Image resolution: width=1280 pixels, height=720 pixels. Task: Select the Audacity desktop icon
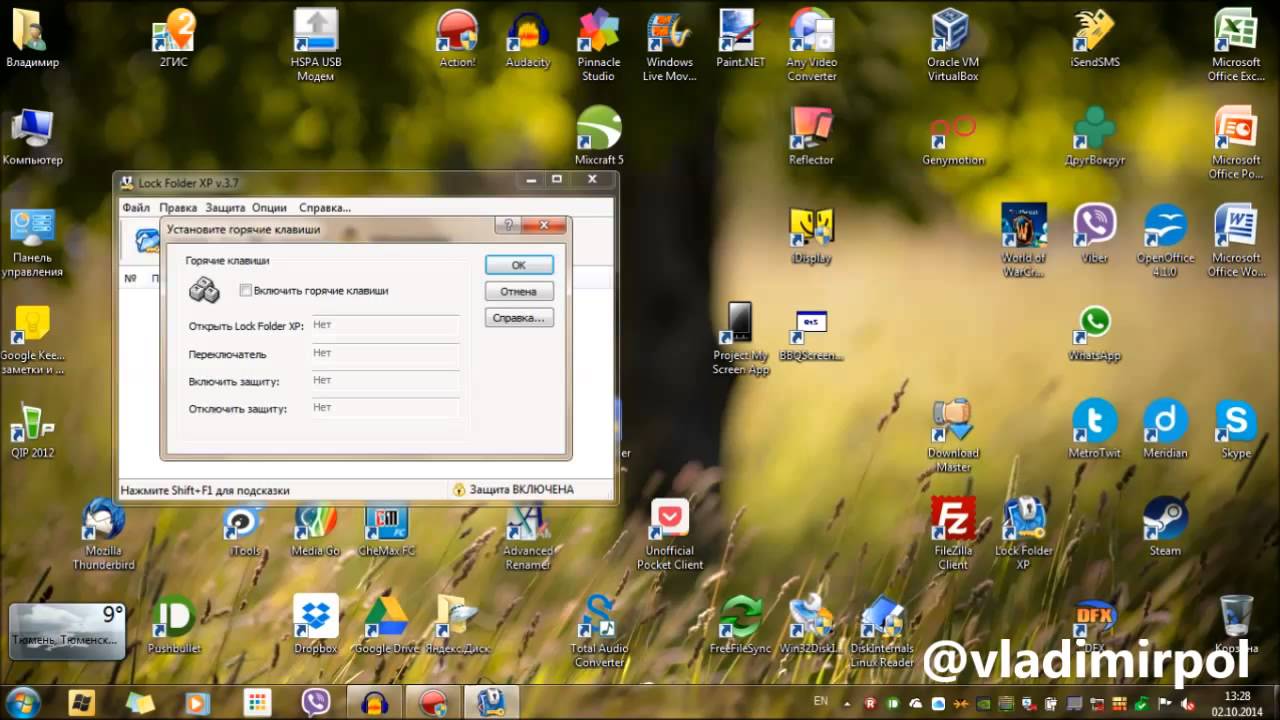tap(528, 38)
